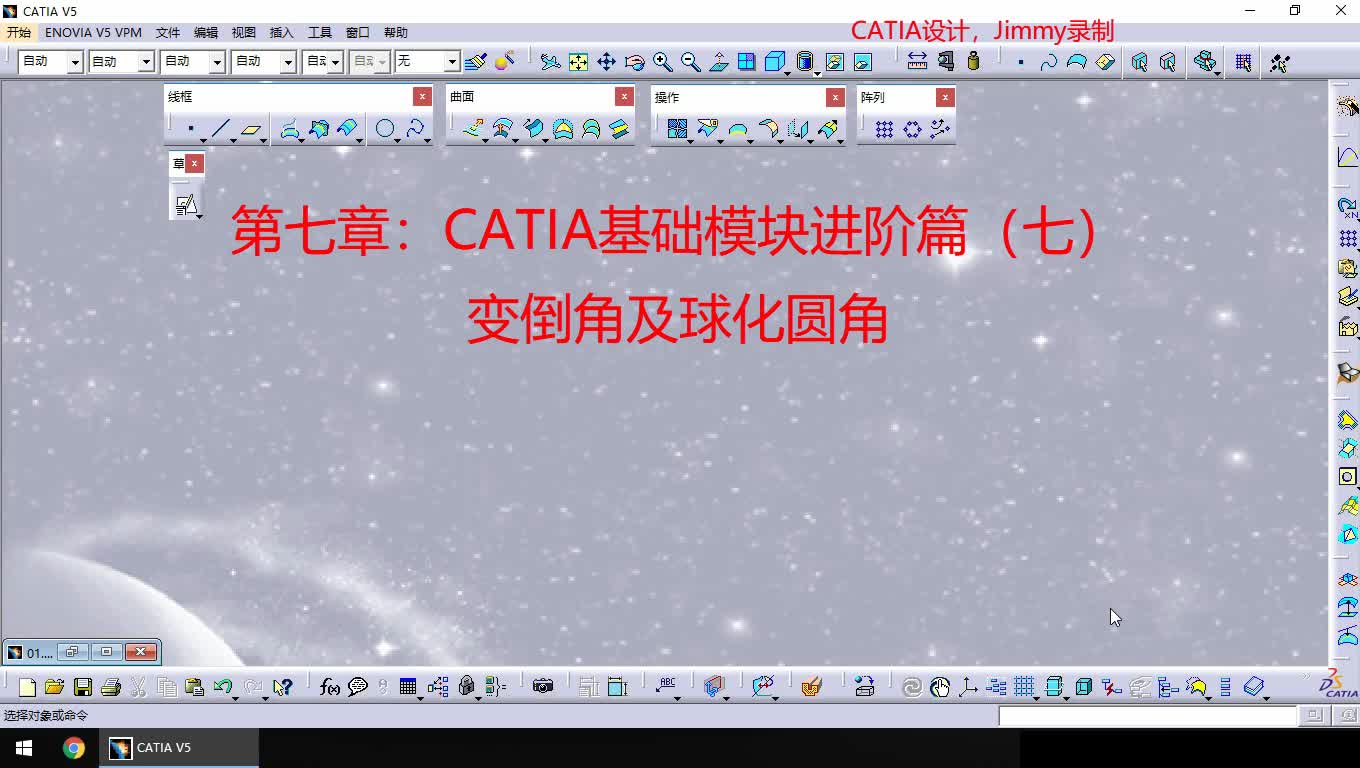This screenshot has height=768, width=1360.
Task: Click the Save diskette icon
Action: [x=83, y=687]
